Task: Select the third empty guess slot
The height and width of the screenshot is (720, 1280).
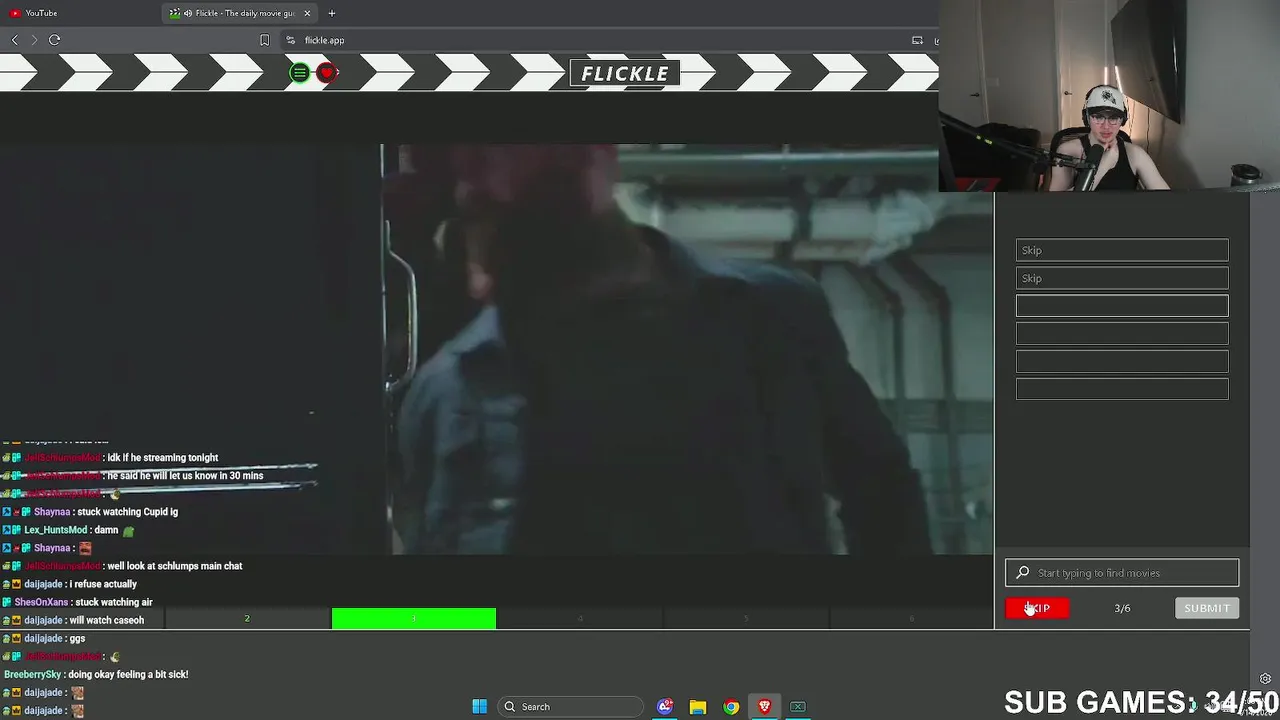Action: click(1122, 306)
